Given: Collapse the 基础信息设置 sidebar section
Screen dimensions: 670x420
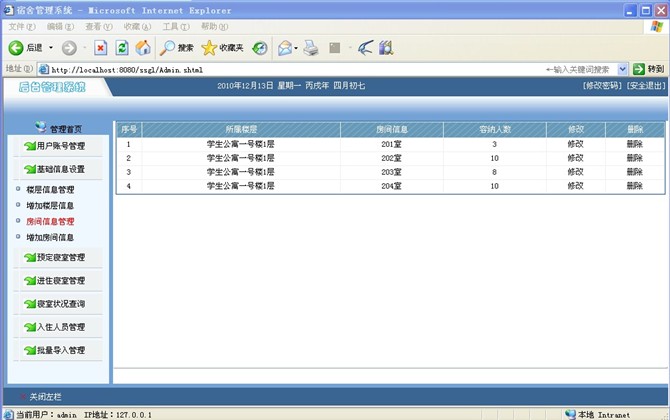Looking at the screenshot, I should click(60, 169).
